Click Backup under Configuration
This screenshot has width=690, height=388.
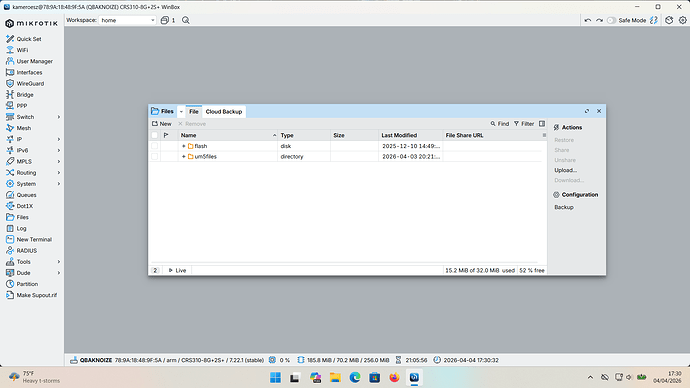pos(564,207)
